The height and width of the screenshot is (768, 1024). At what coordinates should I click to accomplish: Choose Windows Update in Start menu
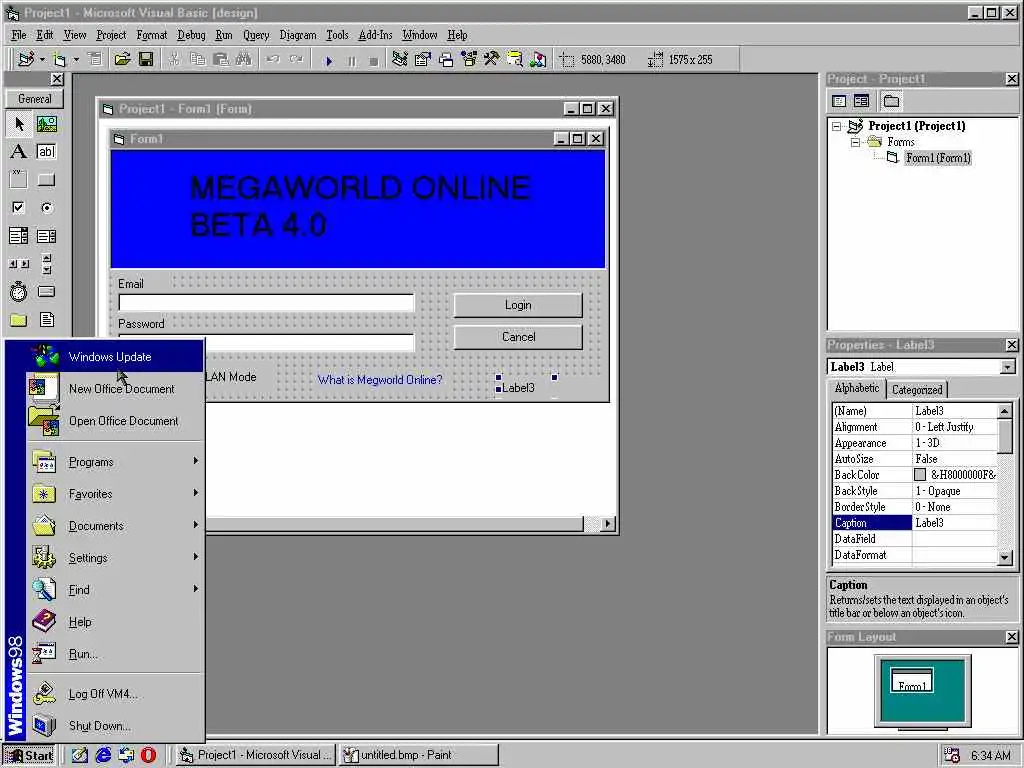coord(116,357)
